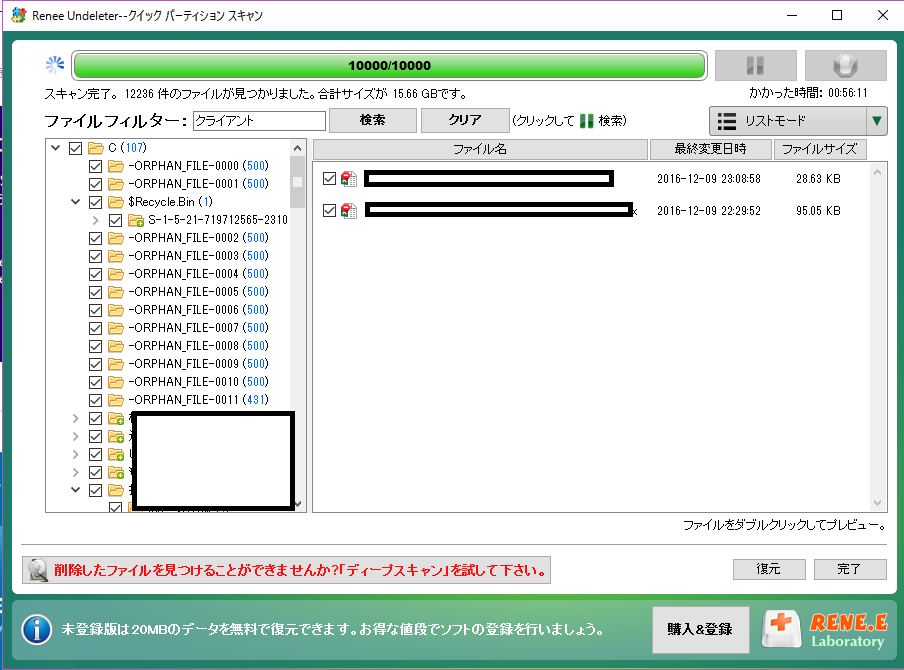The height and width of the screenshot is (670, 904).
Task: Click the stop scan hand button
Action: pyautogui.click(x=845, y=65)
